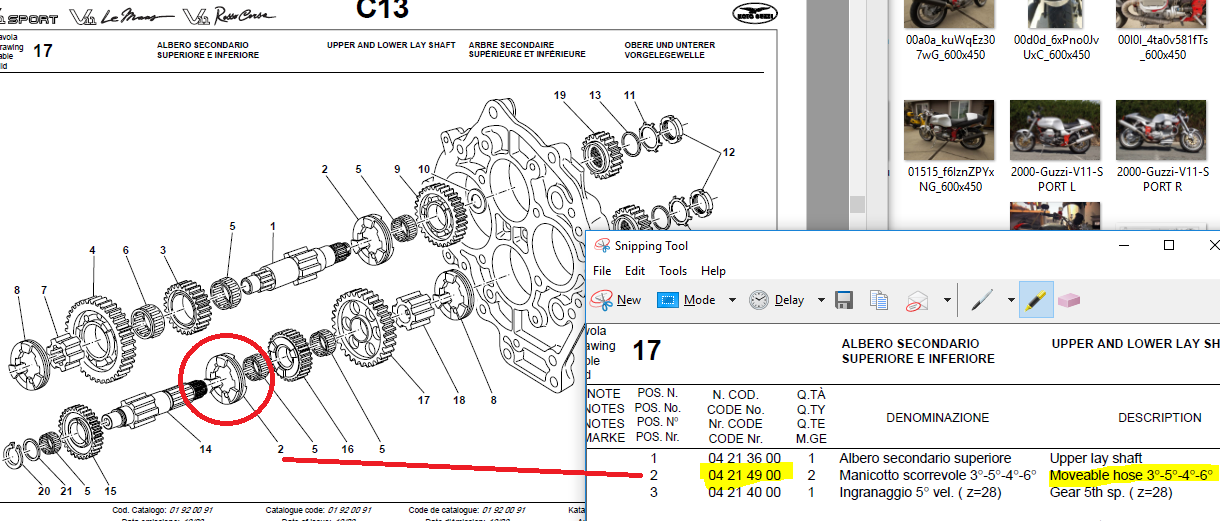Copy the snip with copy icon
Screen dimensions: 1220x521
tap(879, 300)
